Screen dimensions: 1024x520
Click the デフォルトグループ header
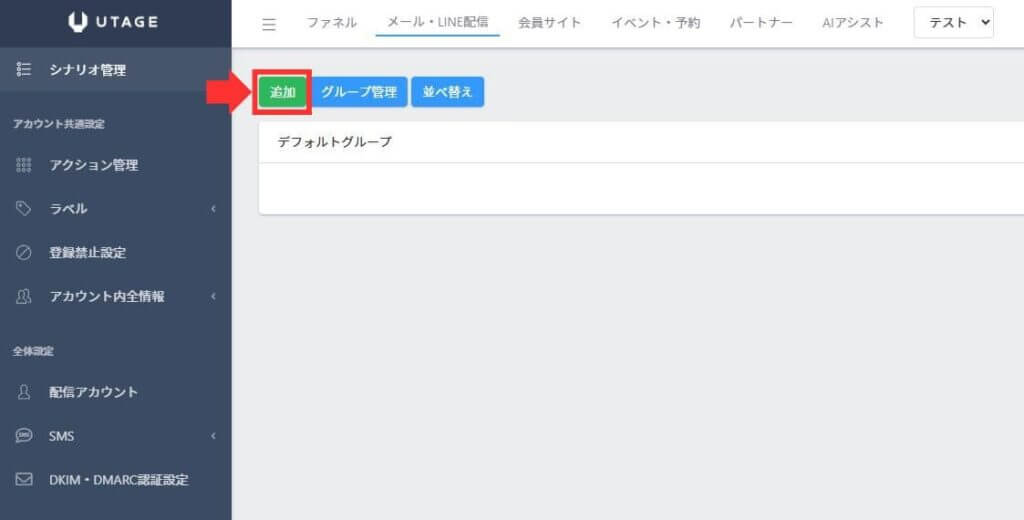tap(335, 142)
